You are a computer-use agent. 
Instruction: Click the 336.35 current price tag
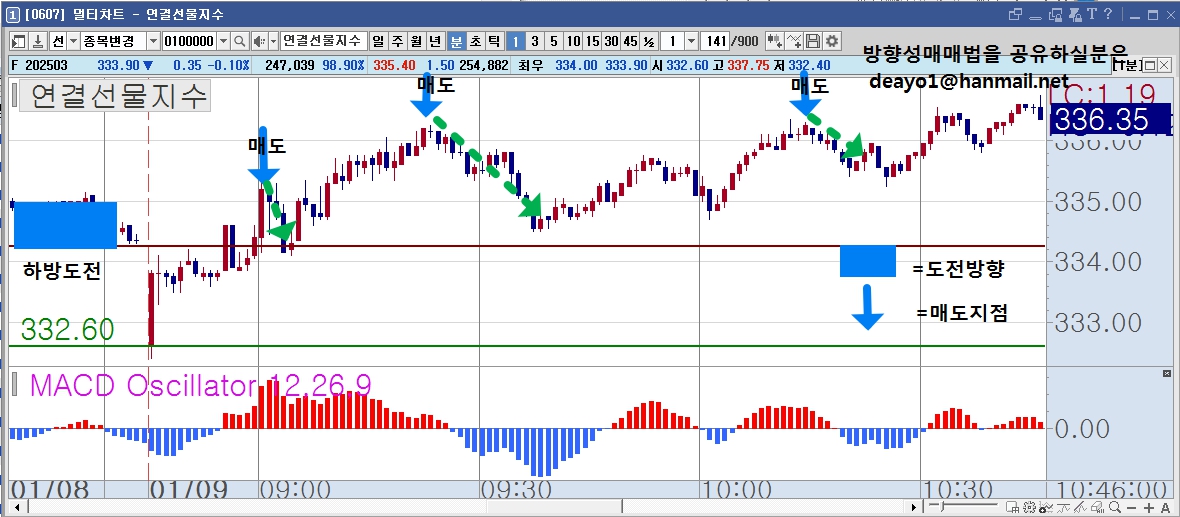tap(1110, 120)
